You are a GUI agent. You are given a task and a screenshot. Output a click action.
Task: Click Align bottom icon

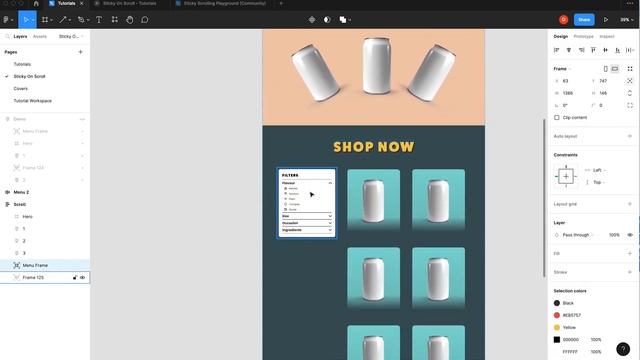(618, 50)
